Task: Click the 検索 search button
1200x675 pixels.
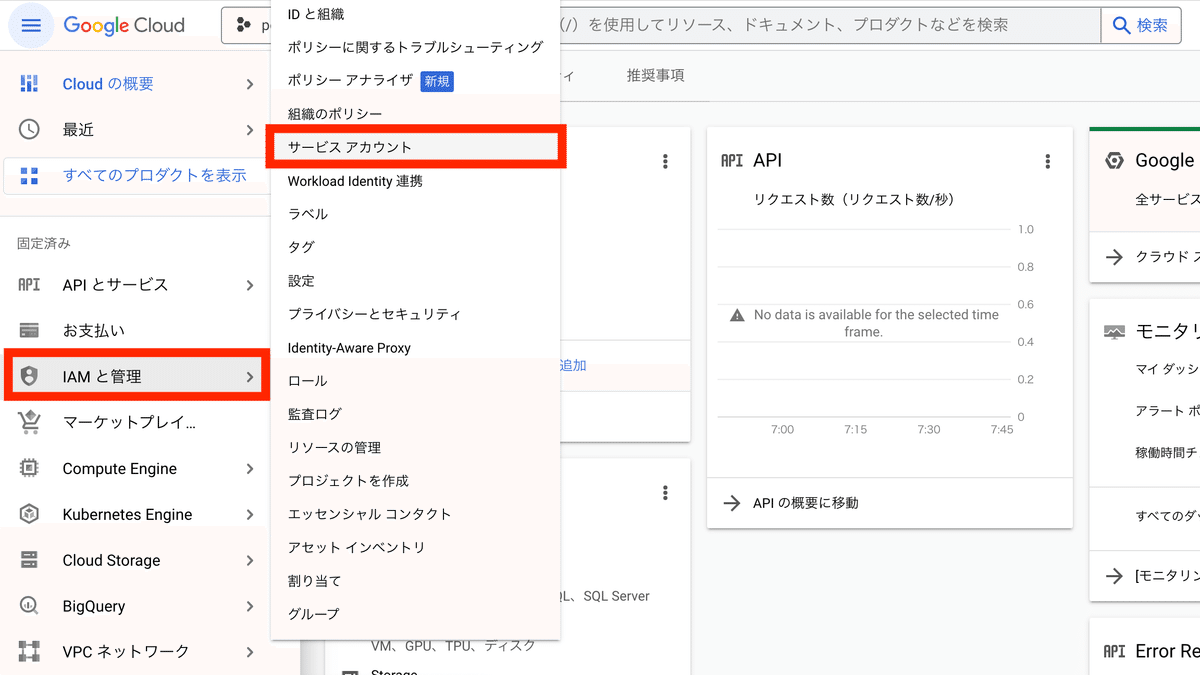Action: point(1140,25)
